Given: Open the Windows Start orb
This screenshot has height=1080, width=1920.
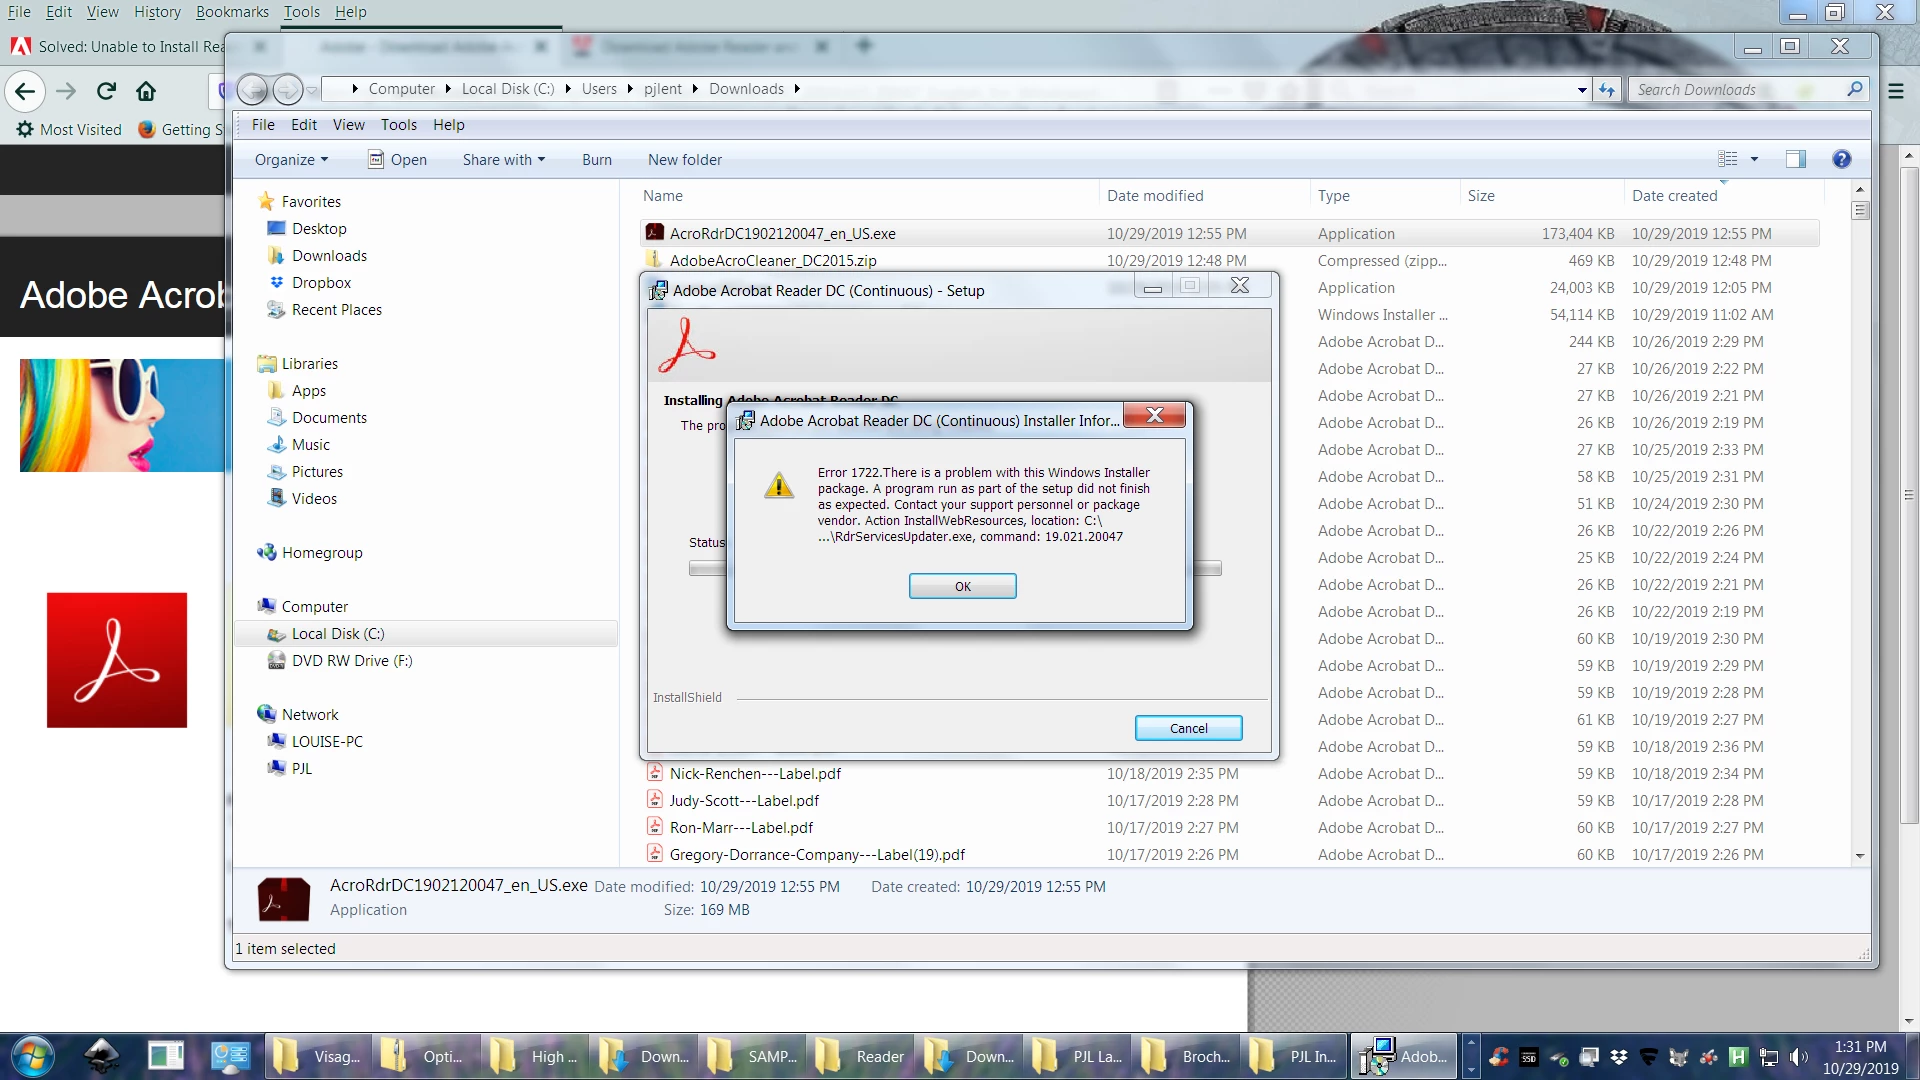Looking at the screenshot, I should pos(33,1056).
